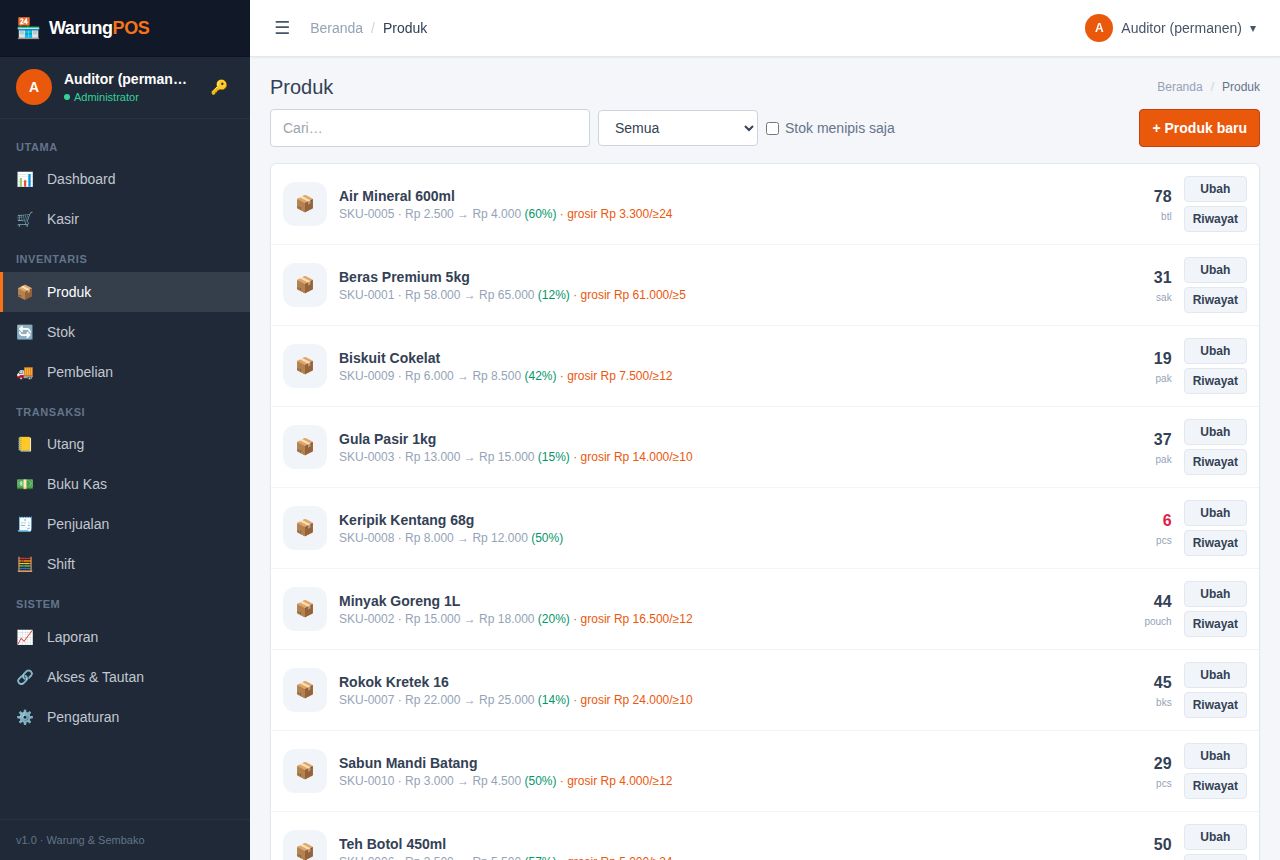Click Riwayat for Minyak Goreng 1L
The image size is (1280, 860).
click(x=1215, y=624)
